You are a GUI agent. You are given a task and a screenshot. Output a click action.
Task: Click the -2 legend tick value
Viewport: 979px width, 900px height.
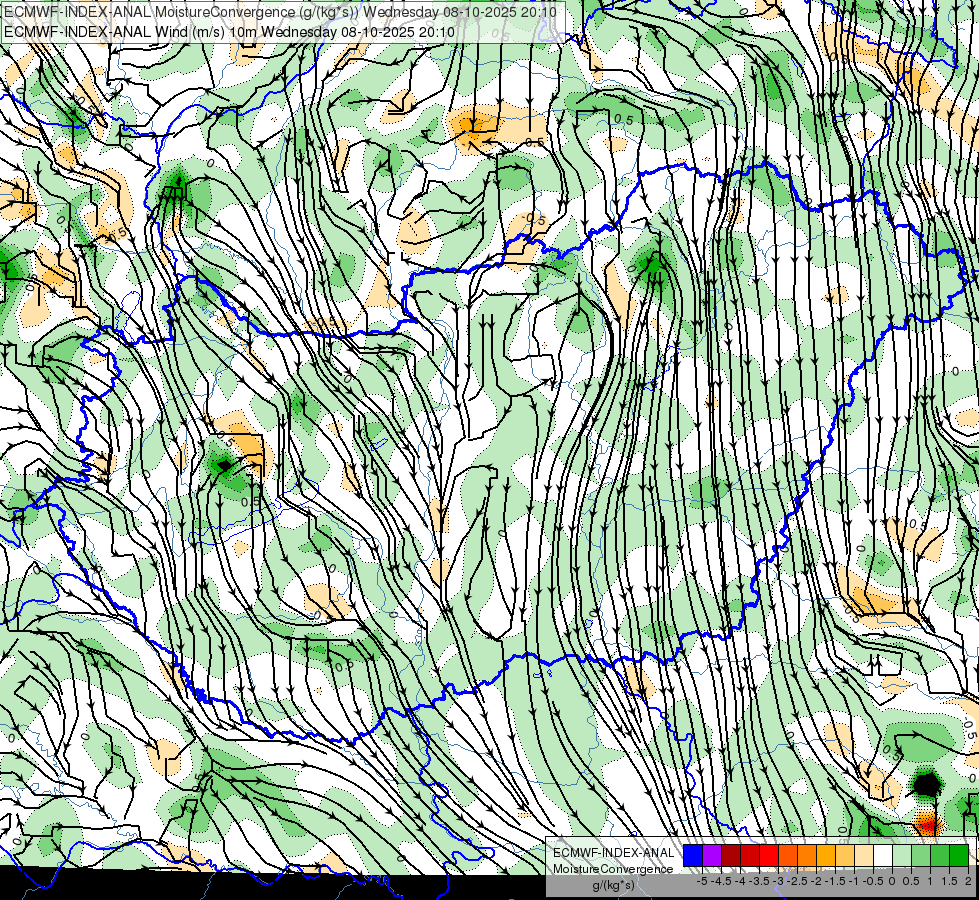click(817, 881)
